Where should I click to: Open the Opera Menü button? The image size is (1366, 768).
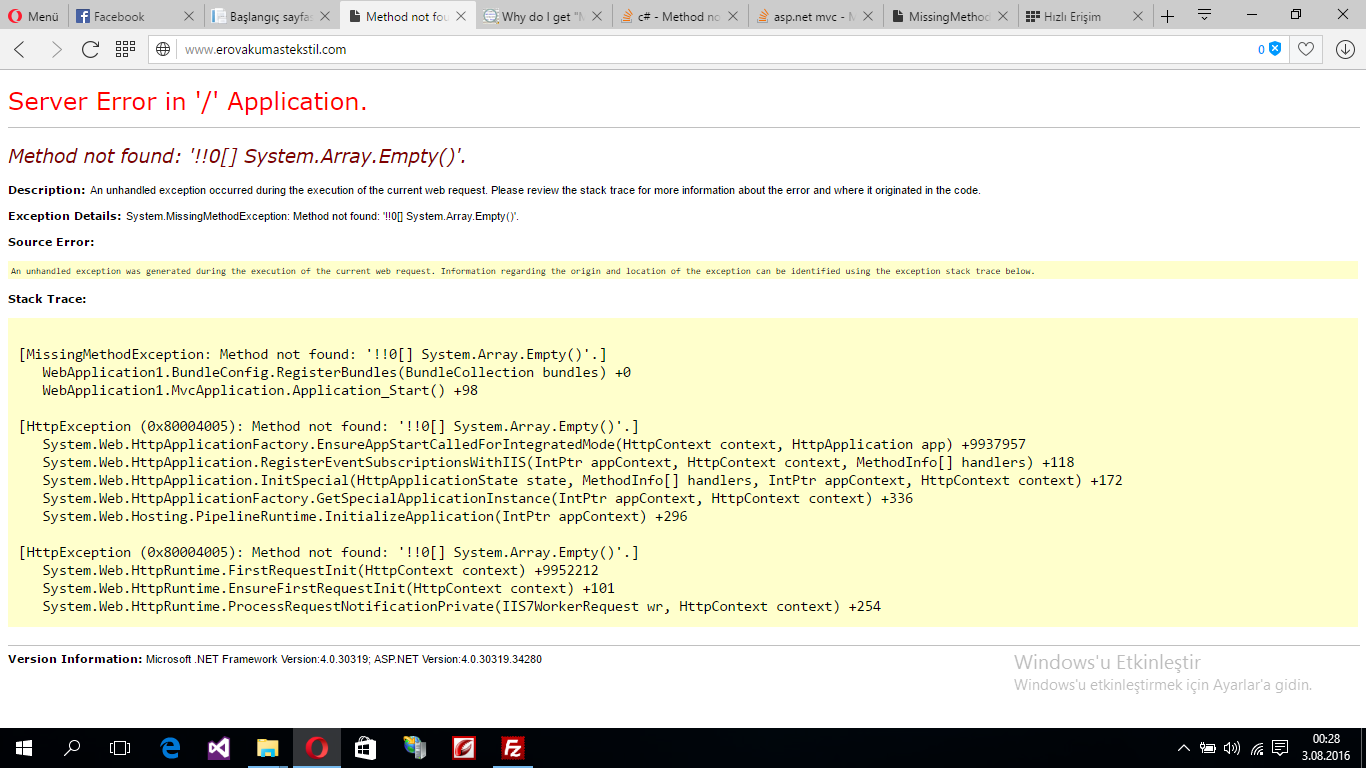34,16
